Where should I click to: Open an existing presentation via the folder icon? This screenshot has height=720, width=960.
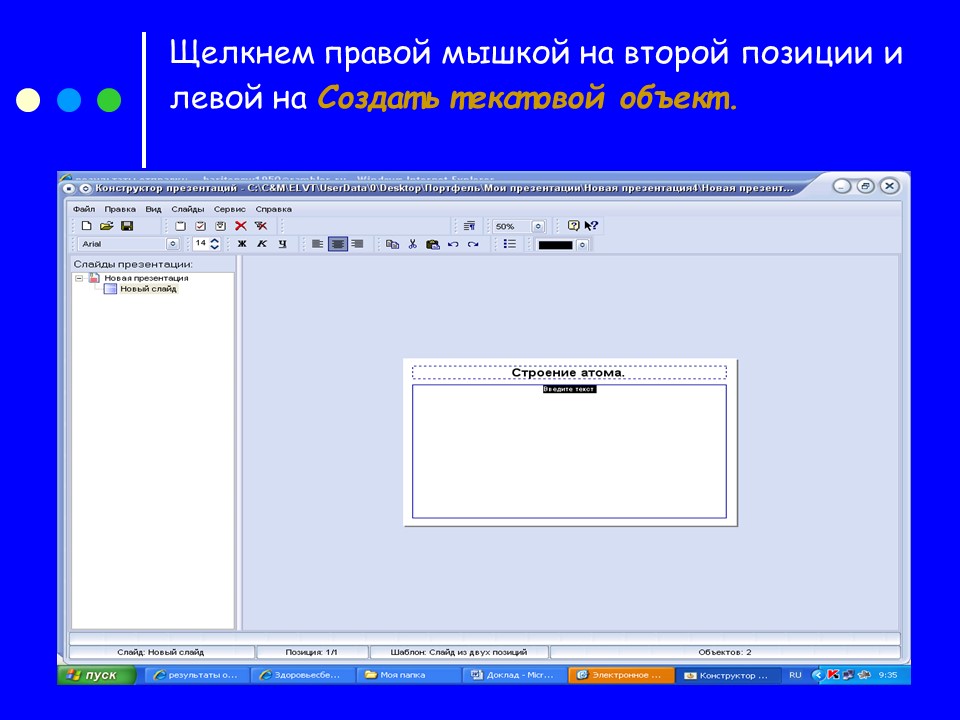click(105, 226)
